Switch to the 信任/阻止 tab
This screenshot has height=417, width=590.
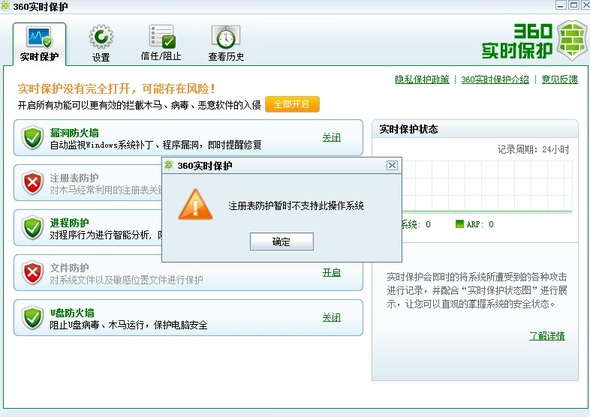(x=161, y=44)
